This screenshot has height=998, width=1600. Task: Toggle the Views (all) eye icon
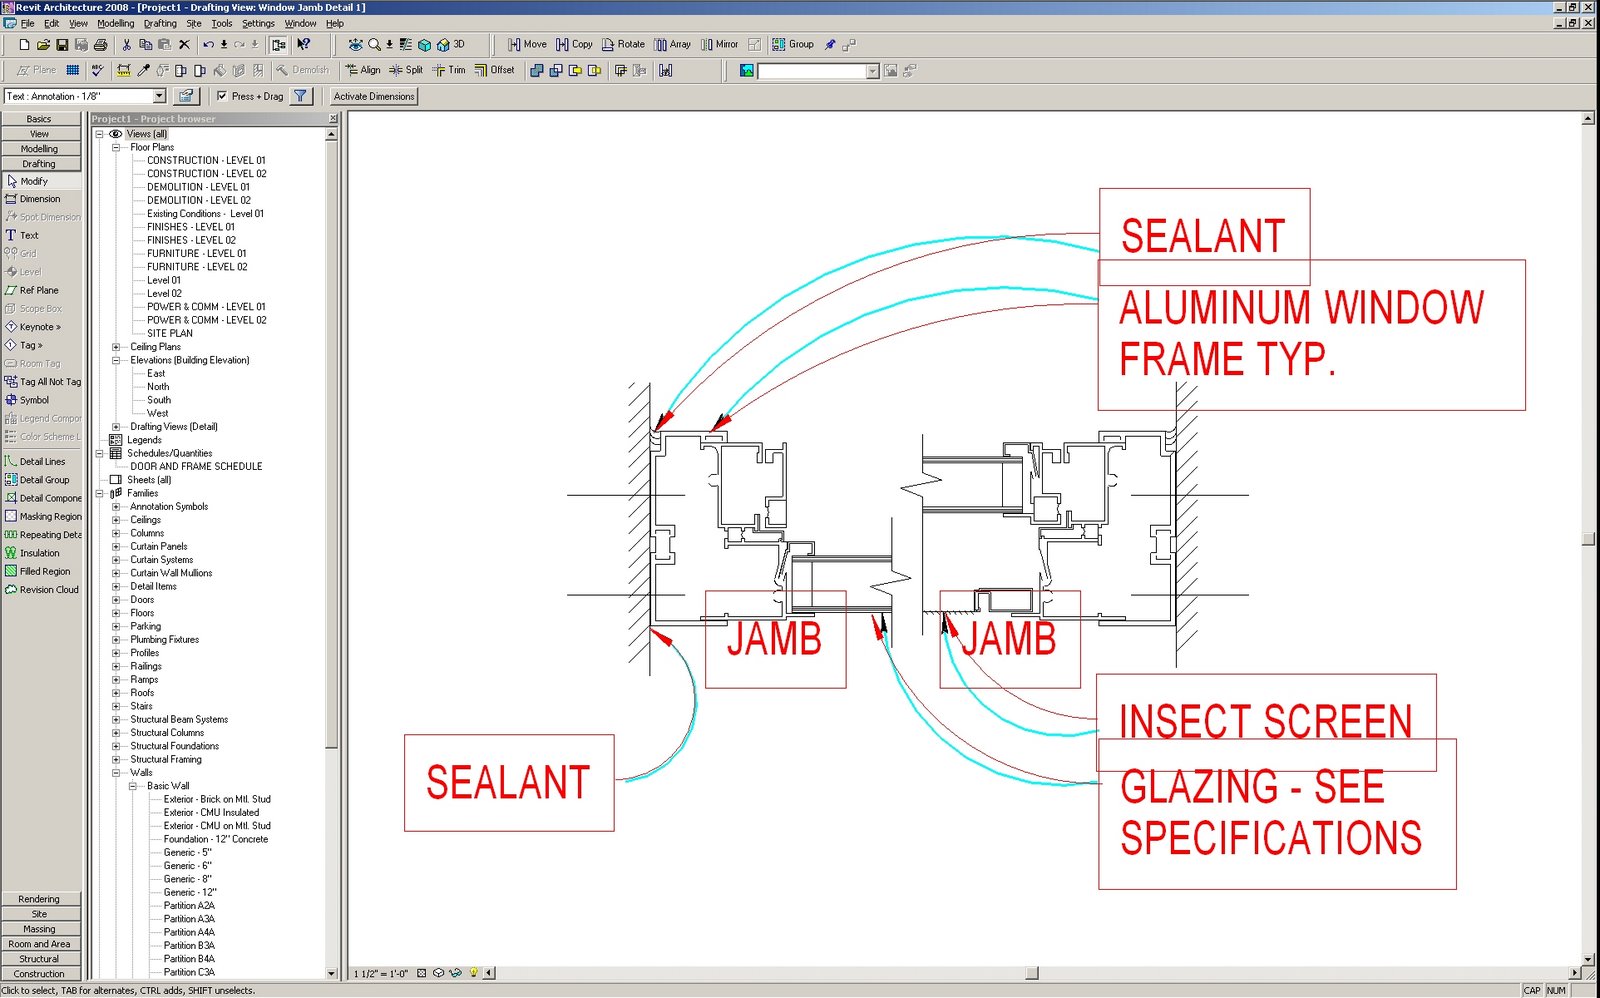pyautogui.click(x=116, y=134)
